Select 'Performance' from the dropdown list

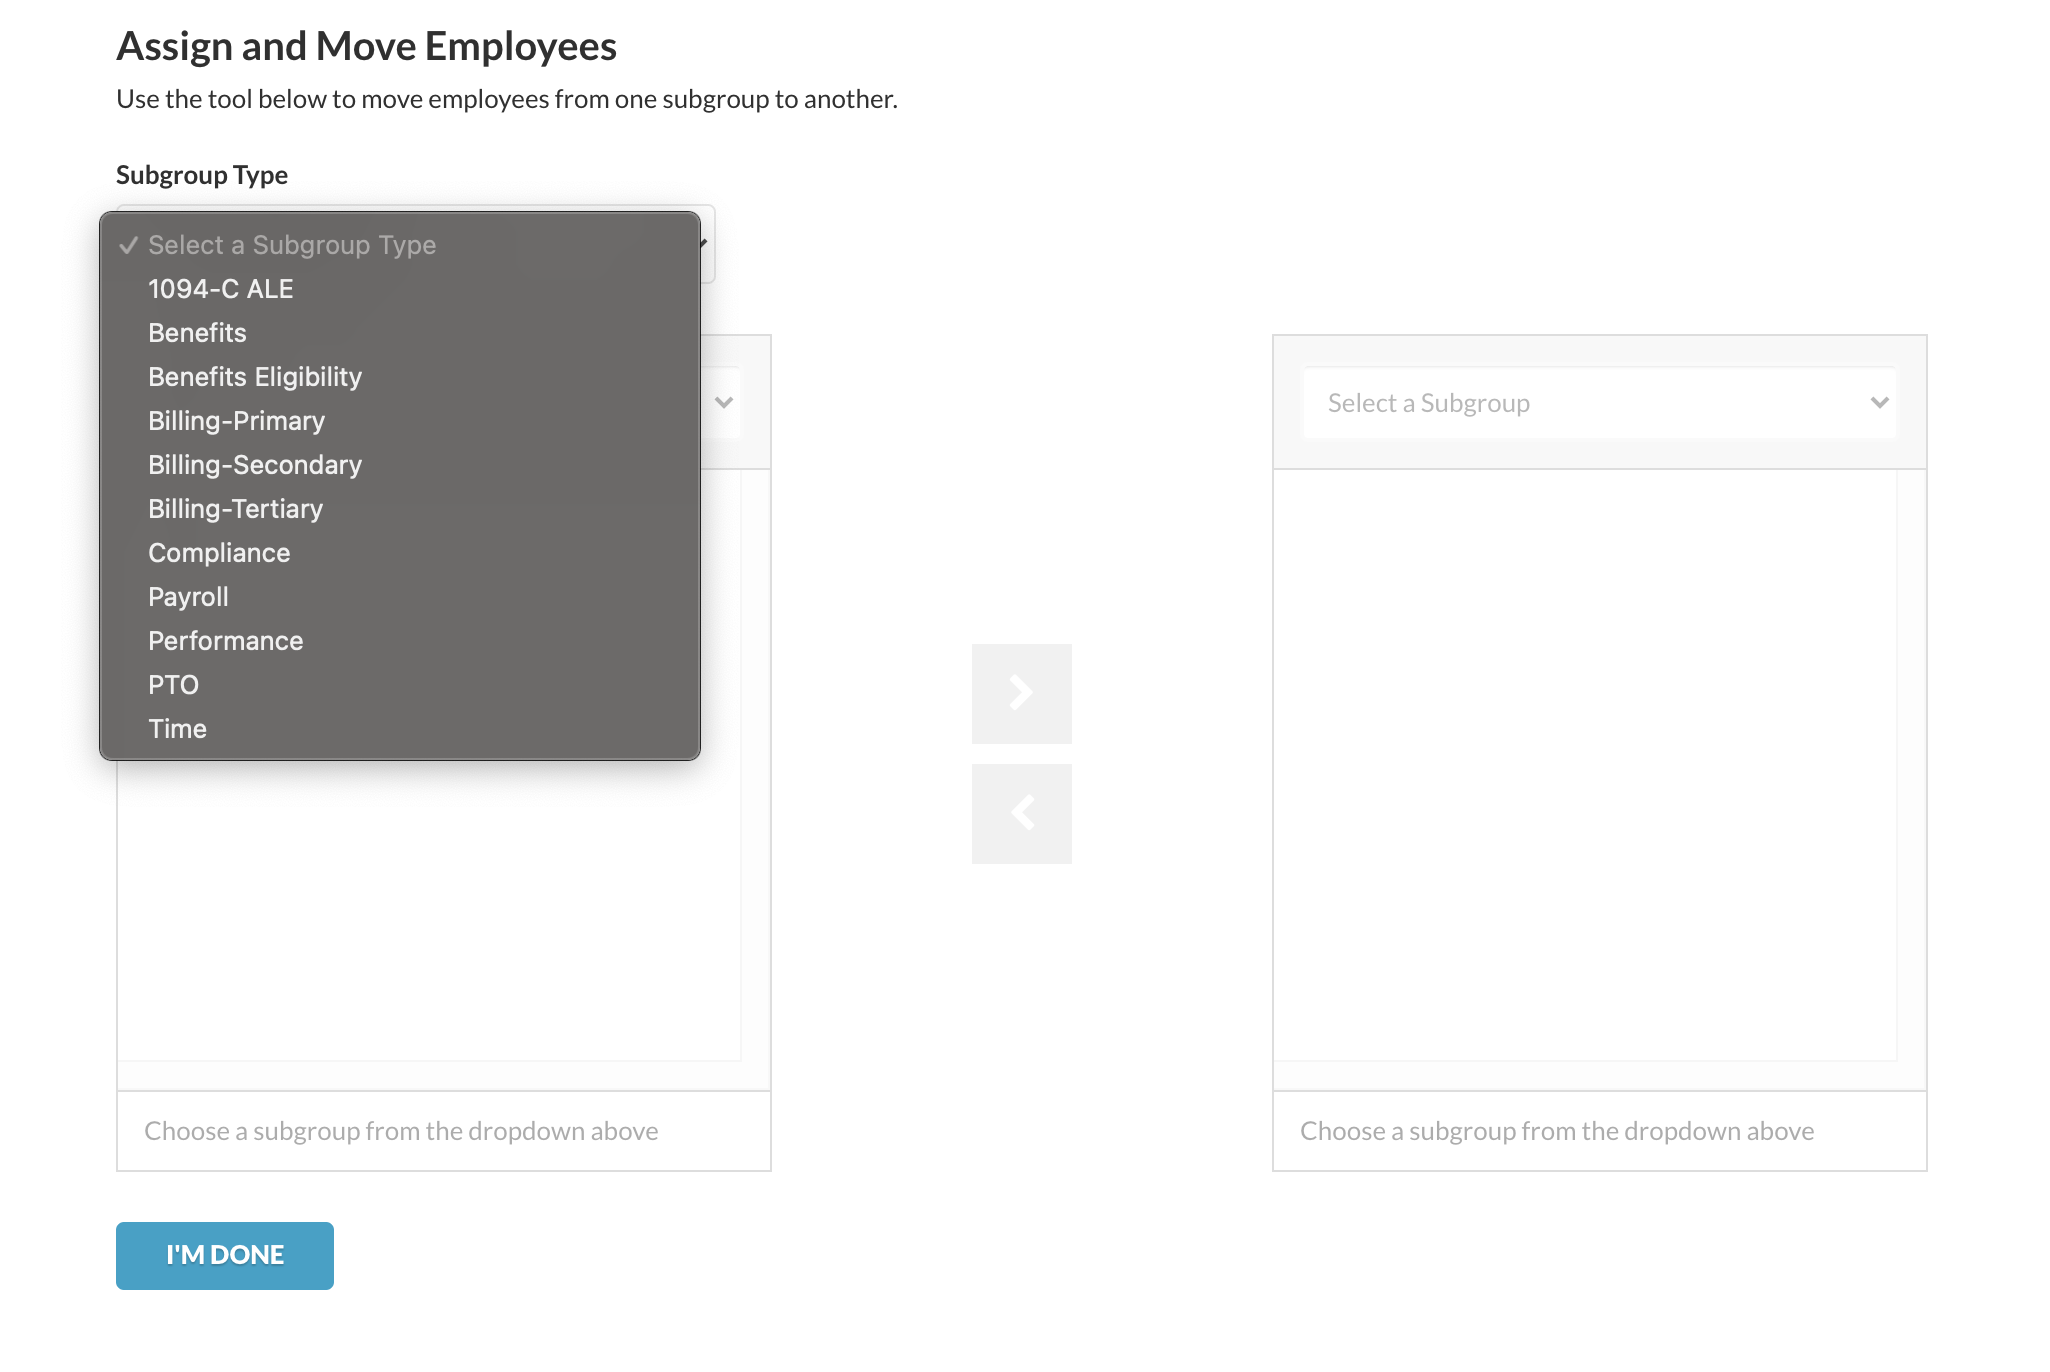pyautogui.click(x=400, y=641)
